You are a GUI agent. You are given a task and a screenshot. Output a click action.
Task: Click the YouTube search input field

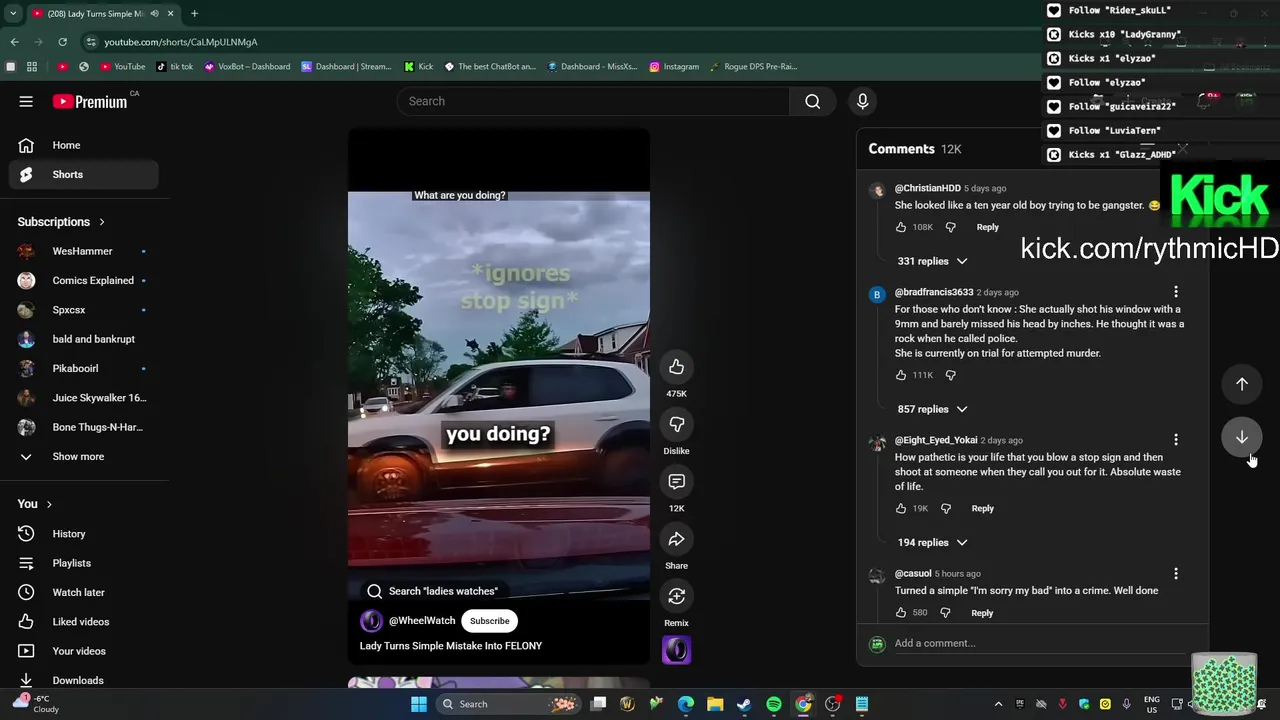click(x=593, y=101)
